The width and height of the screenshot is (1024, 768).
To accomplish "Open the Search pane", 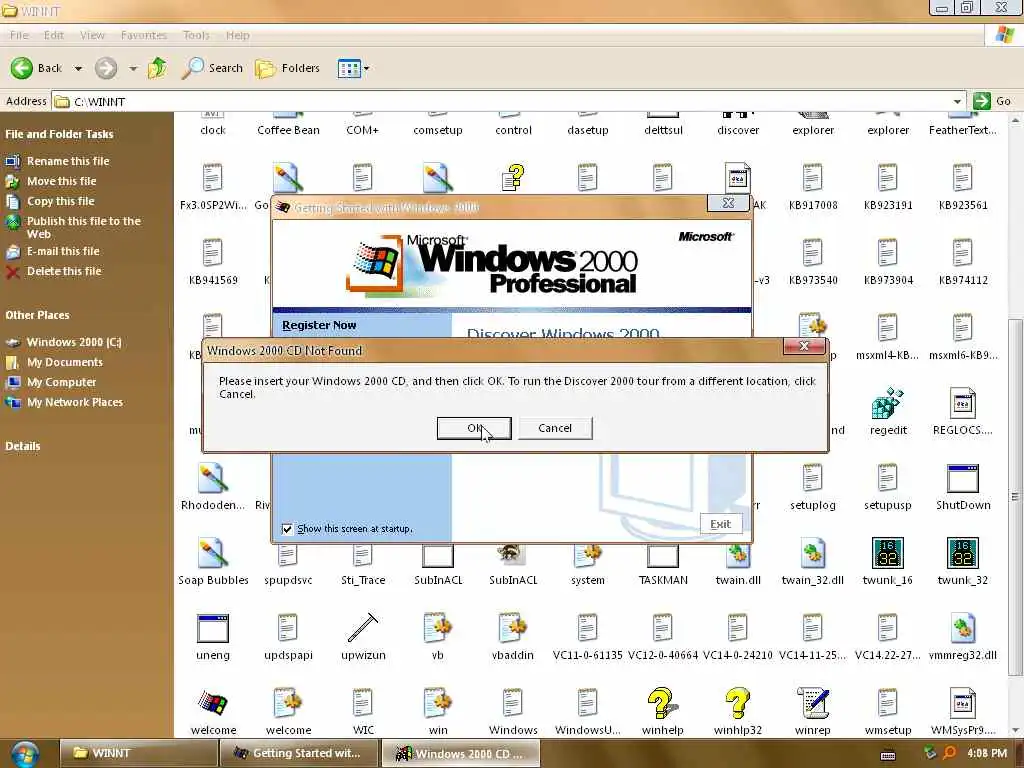I will tap(212, 68).
